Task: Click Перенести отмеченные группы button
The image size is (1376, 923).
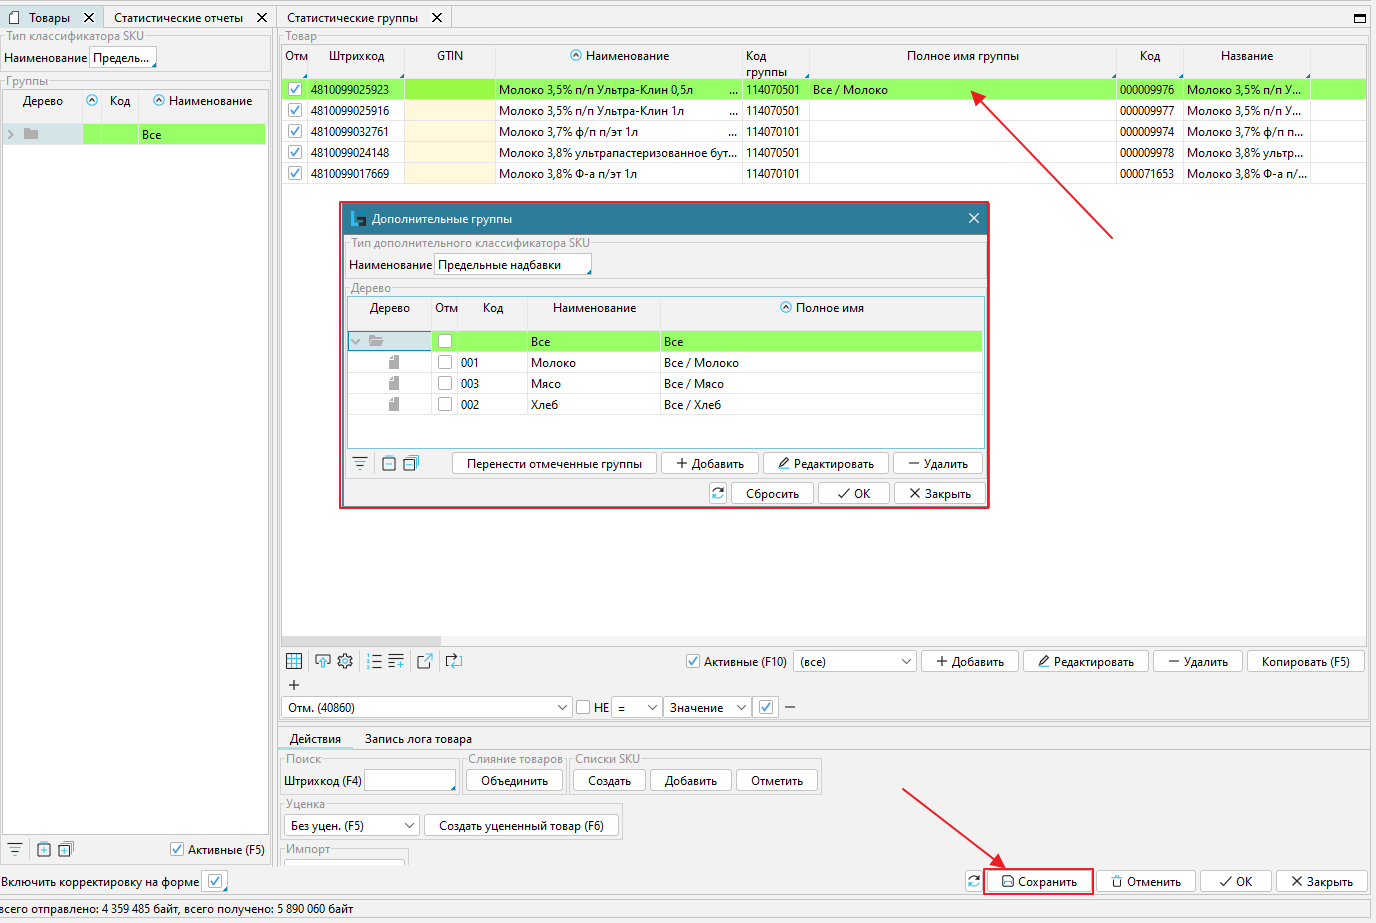Action: [x=554, y=463]
